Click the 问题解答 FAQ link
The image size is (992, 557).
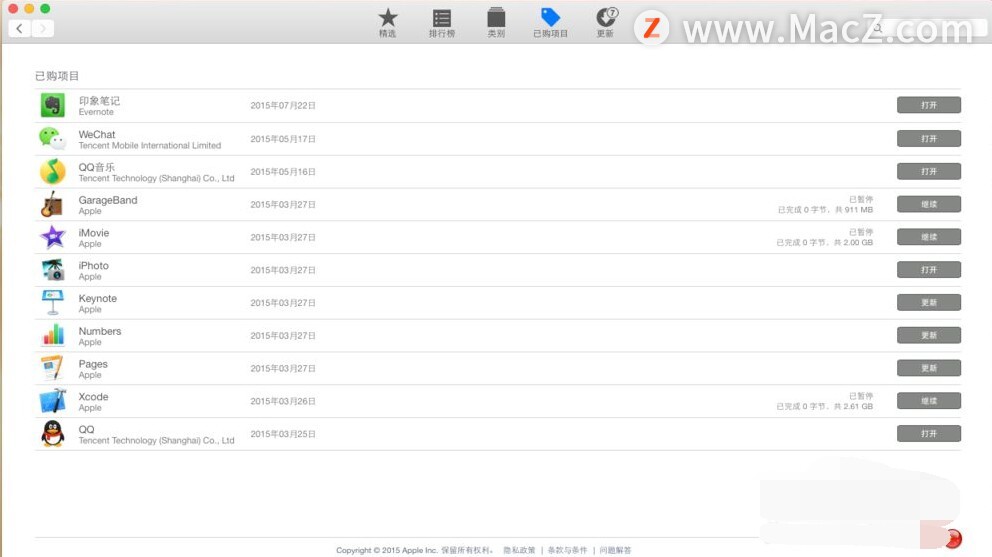coord(616,550)
